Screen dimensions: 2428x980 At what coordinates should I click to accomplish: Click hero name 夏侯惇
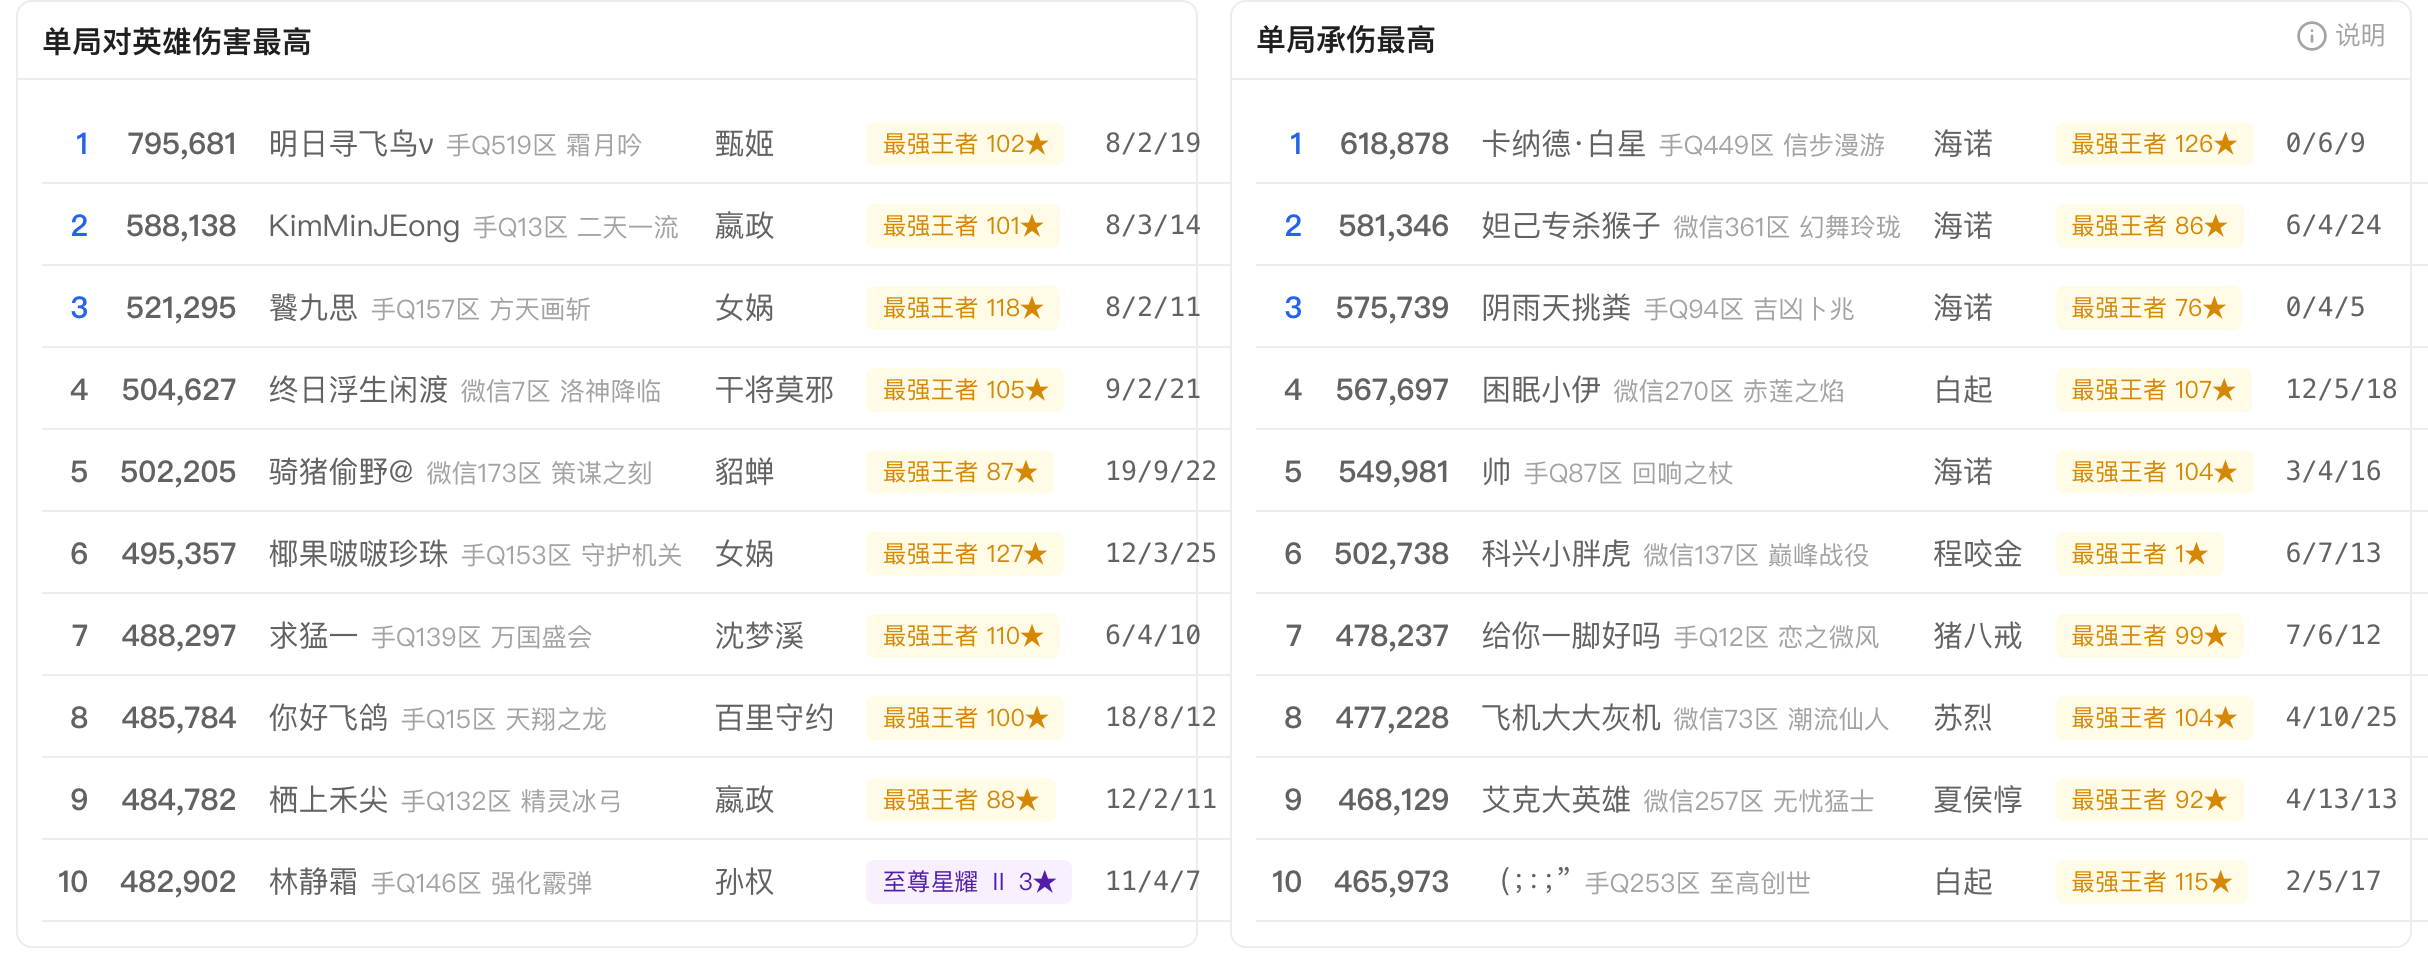coord(1978,800)
